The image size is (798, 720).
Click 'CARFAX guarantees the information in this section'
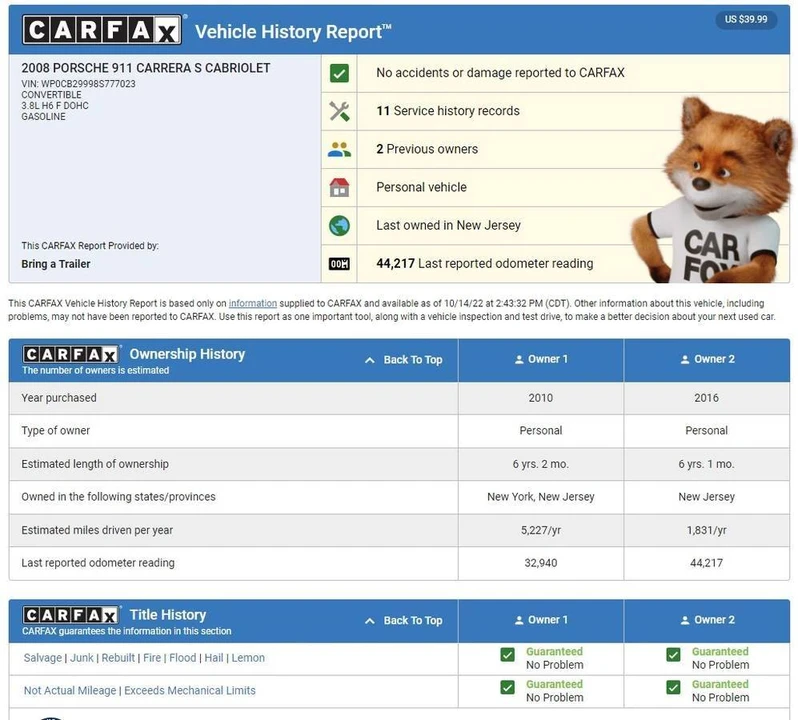click(127, 631)
